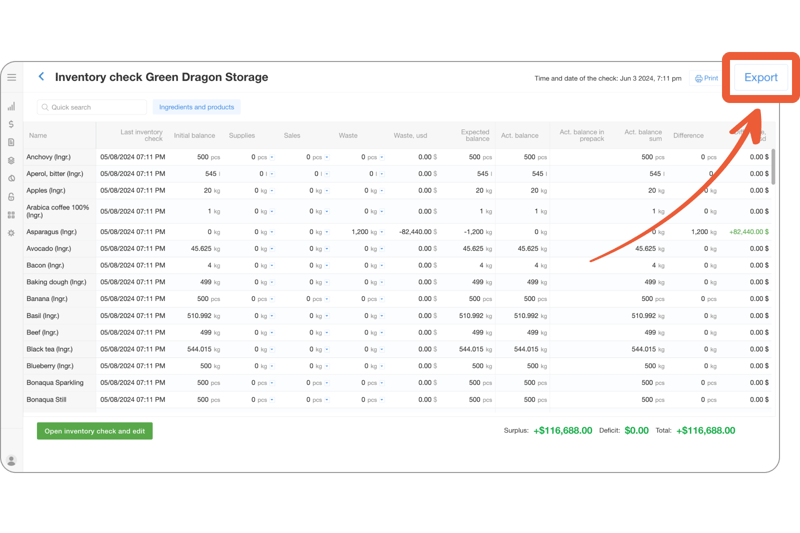Viewport: 800px width, 533px height.
Task: Sort by Waste column header
Action: tap(348, 136)
